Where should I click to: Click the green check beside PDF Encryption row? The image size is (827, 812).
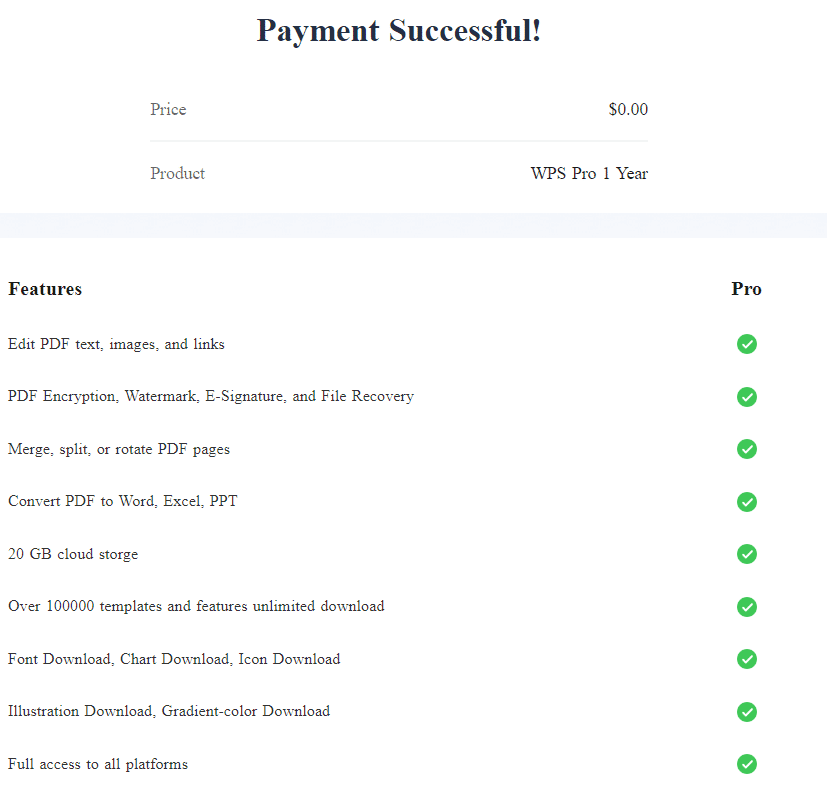coord(747,397)
